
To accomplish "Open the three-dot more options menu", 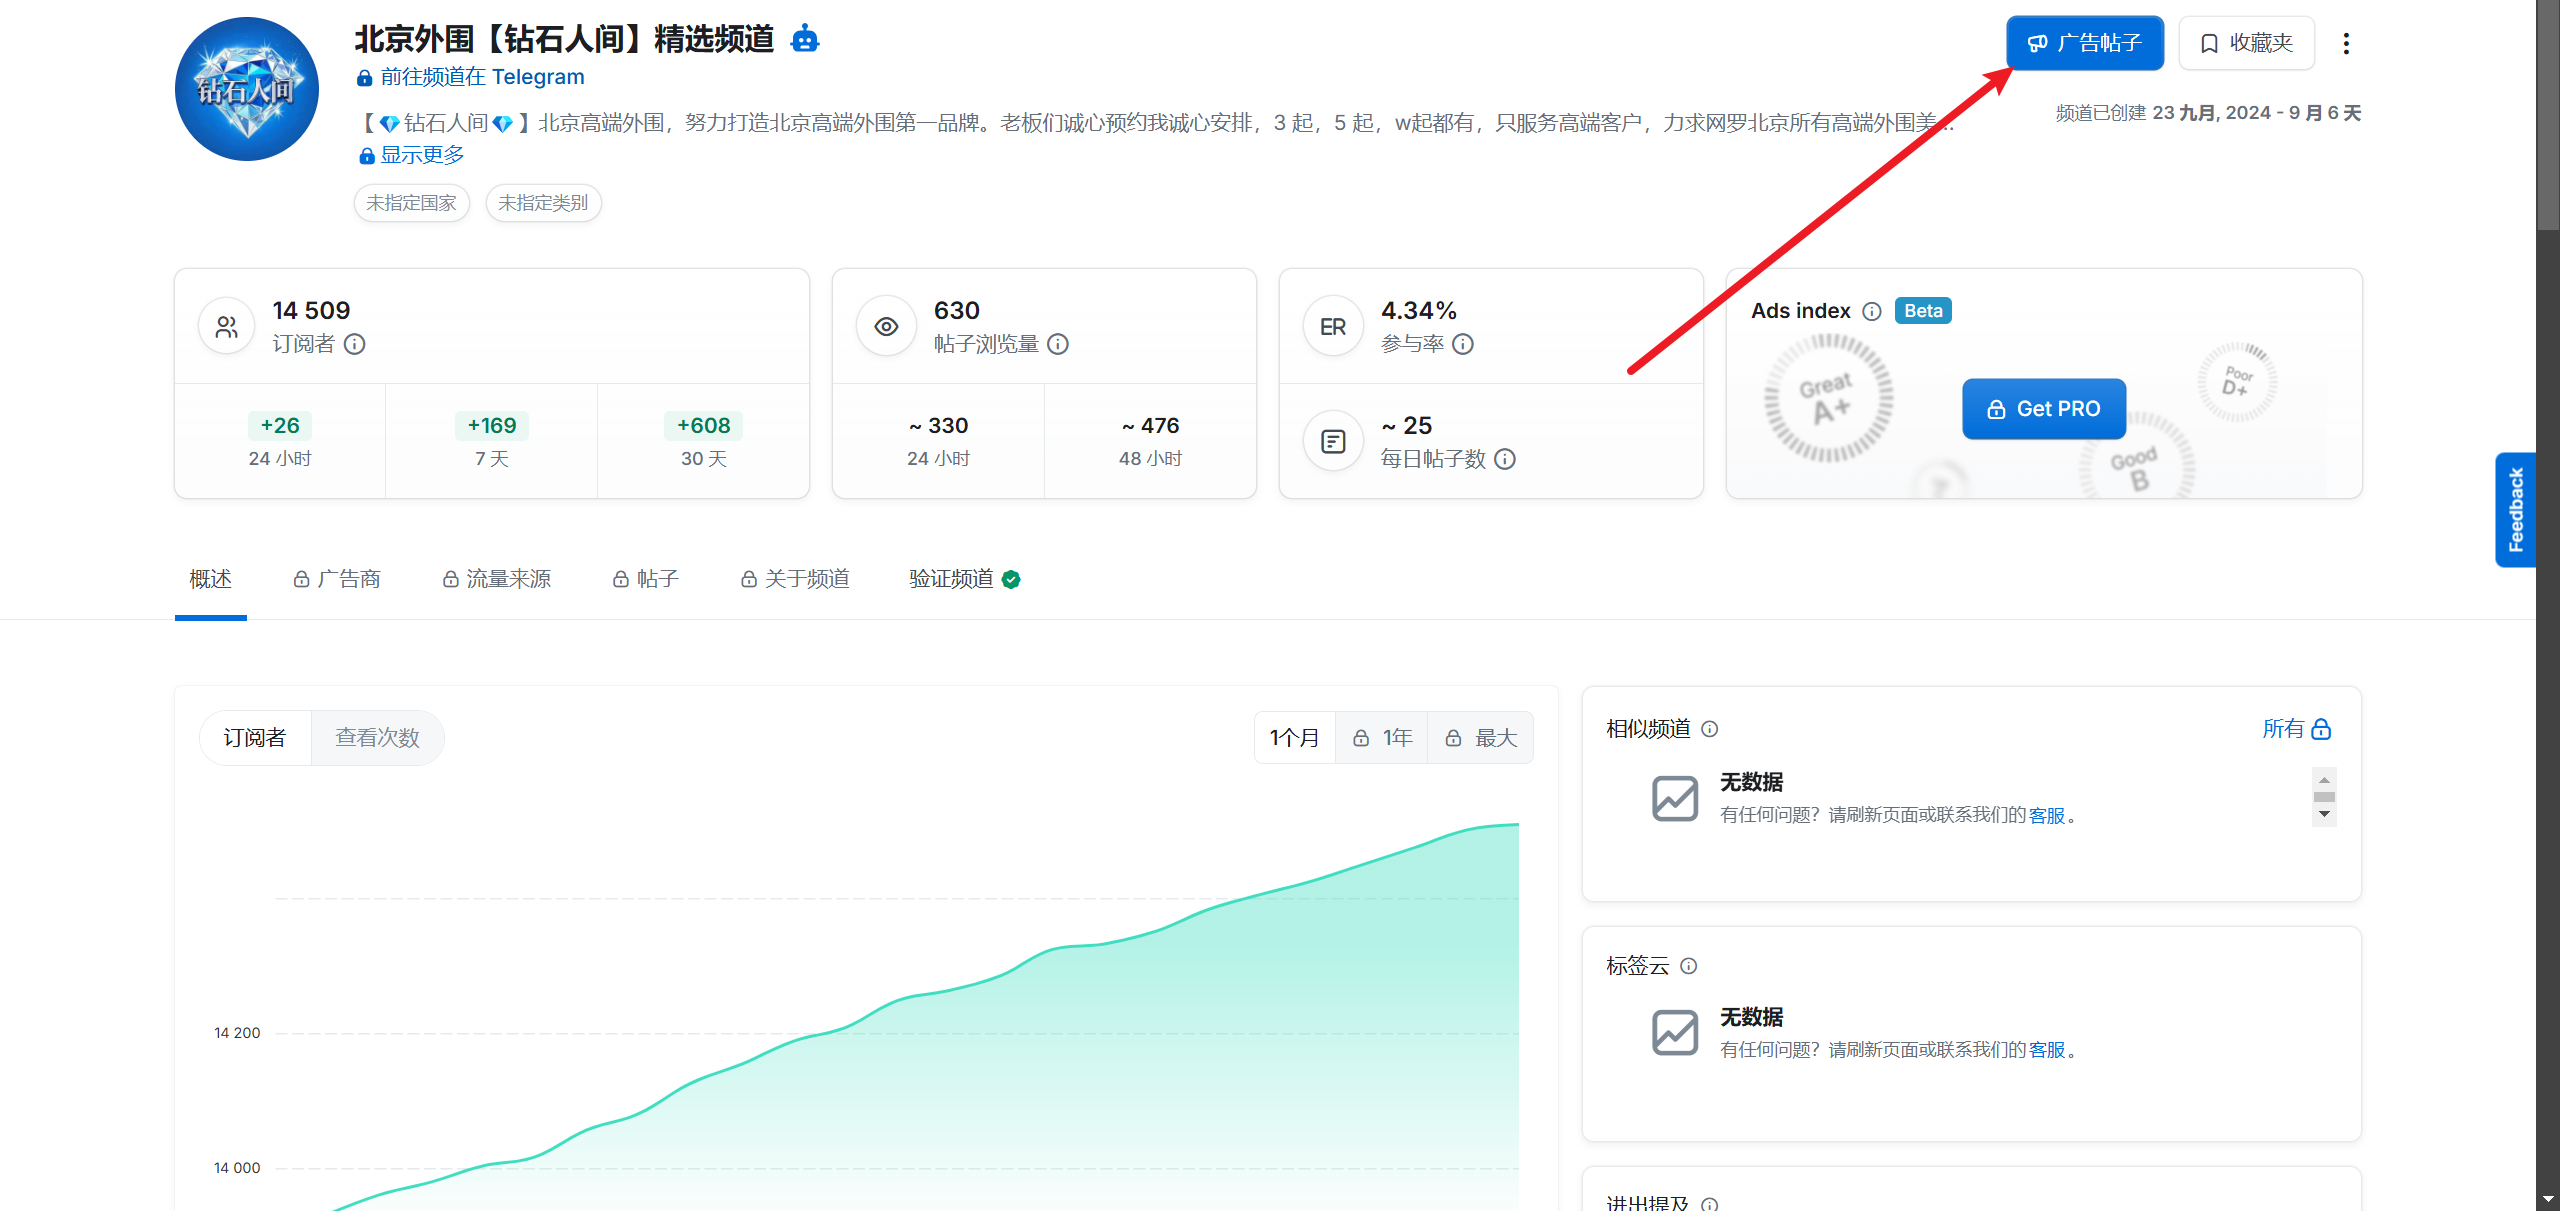I will click(x=2346, y=43).
